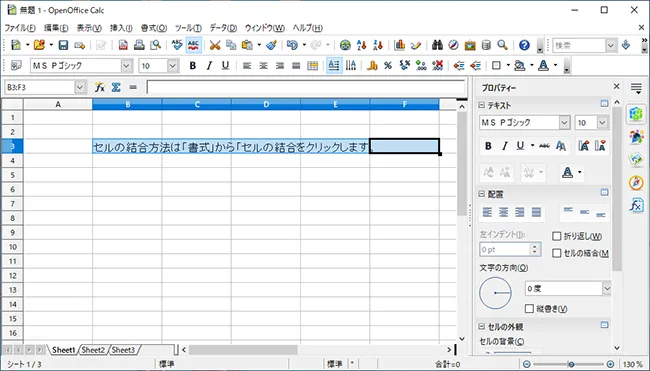
Task: Toggle Italic in formatting toolbar
Action: coord(209,65)
